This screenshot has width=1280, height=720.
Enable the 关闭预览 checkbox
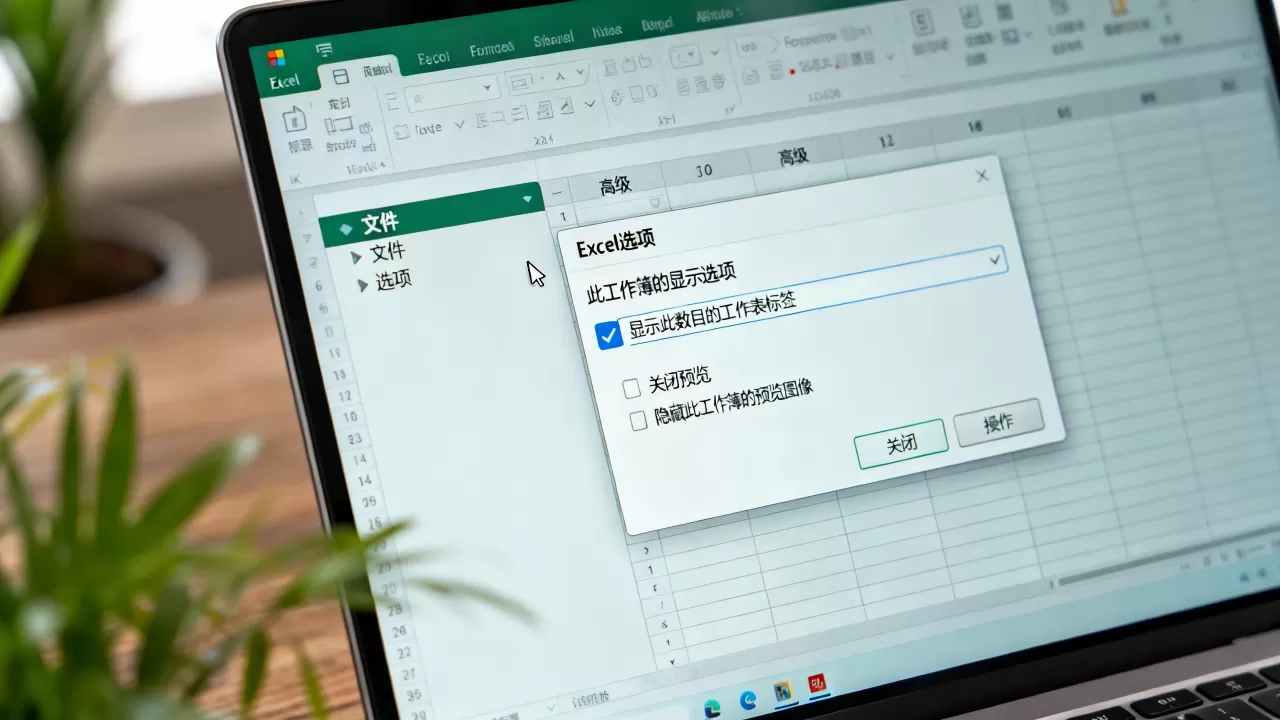click(630, 388)
